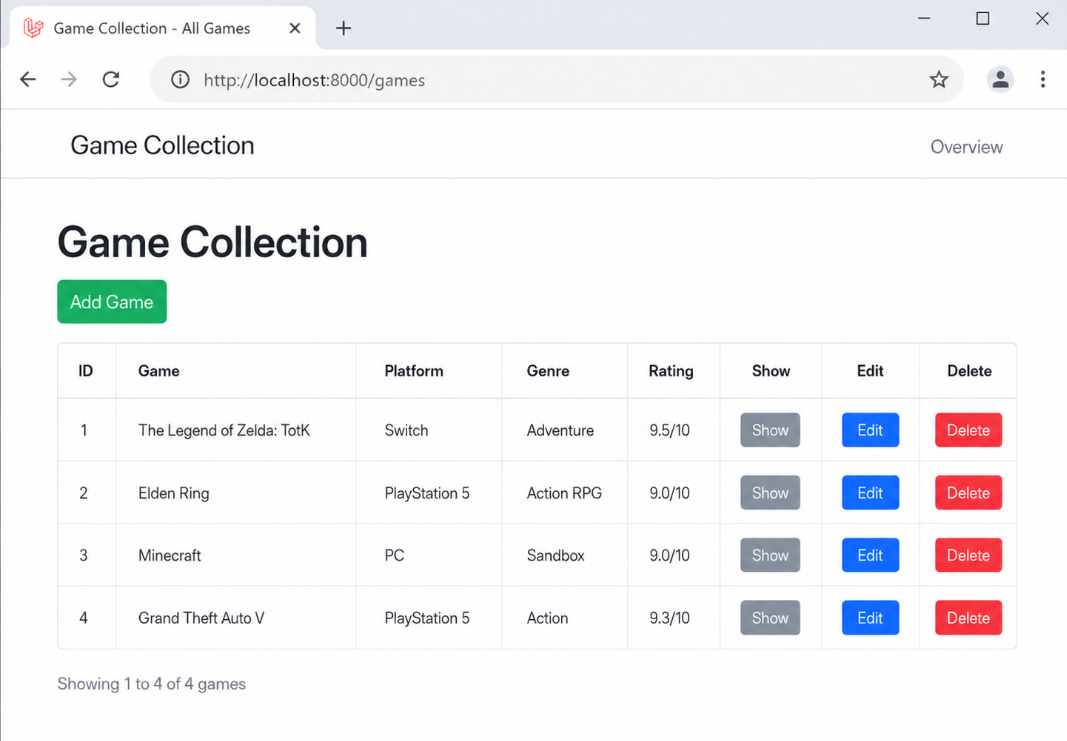Bookmark this page with the star icon
Viewport: 1067px width, 741px height.
coord(939,80)
